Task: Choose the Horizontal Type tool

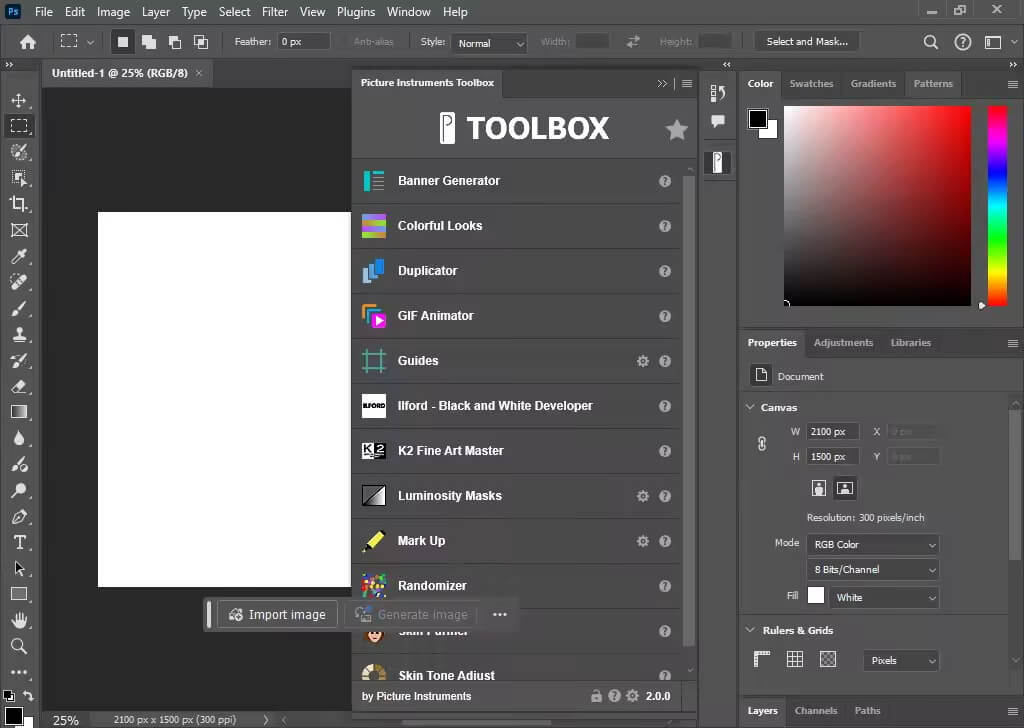Action: tap(19, 543)
